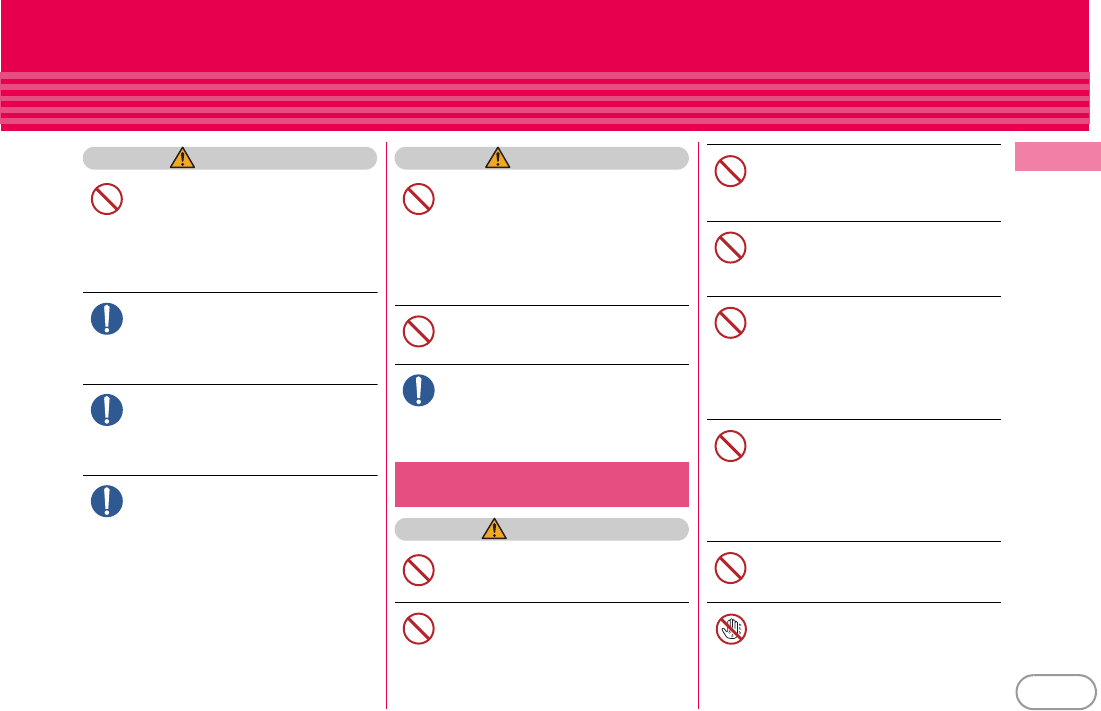Screen dimensions: 1101x711
Task: Select the prohibition icon directly above the wet-hands icon
Action: click(730, 568)
